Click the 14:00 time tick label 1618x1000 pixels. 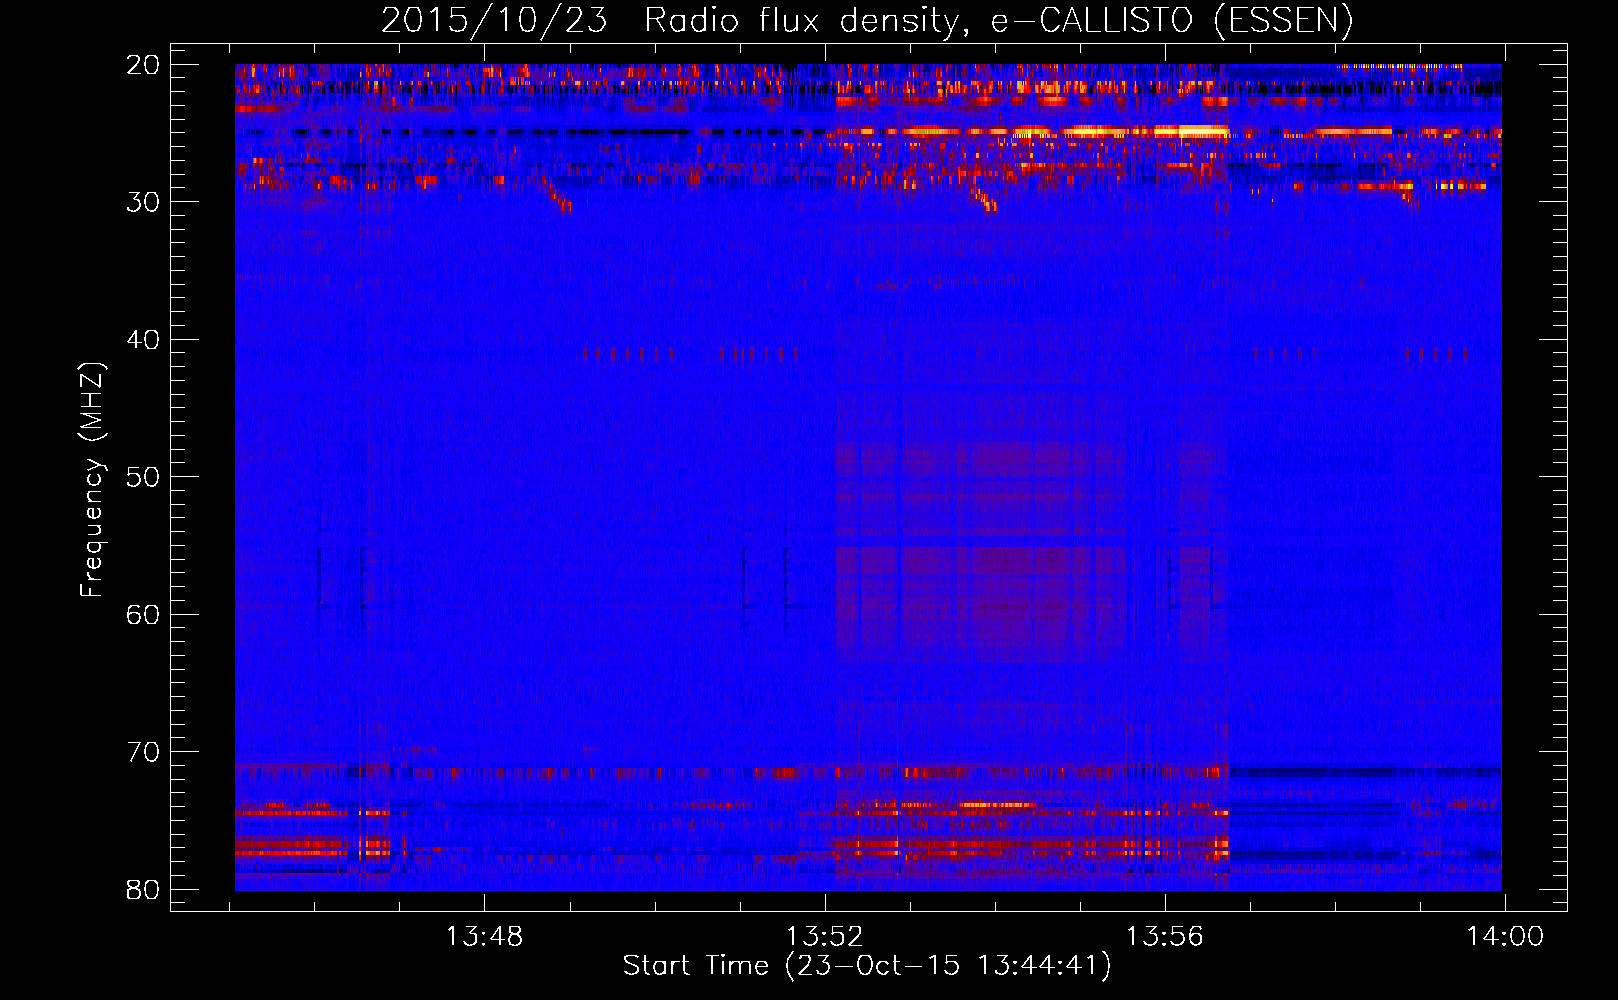(x=1505, y=937)
